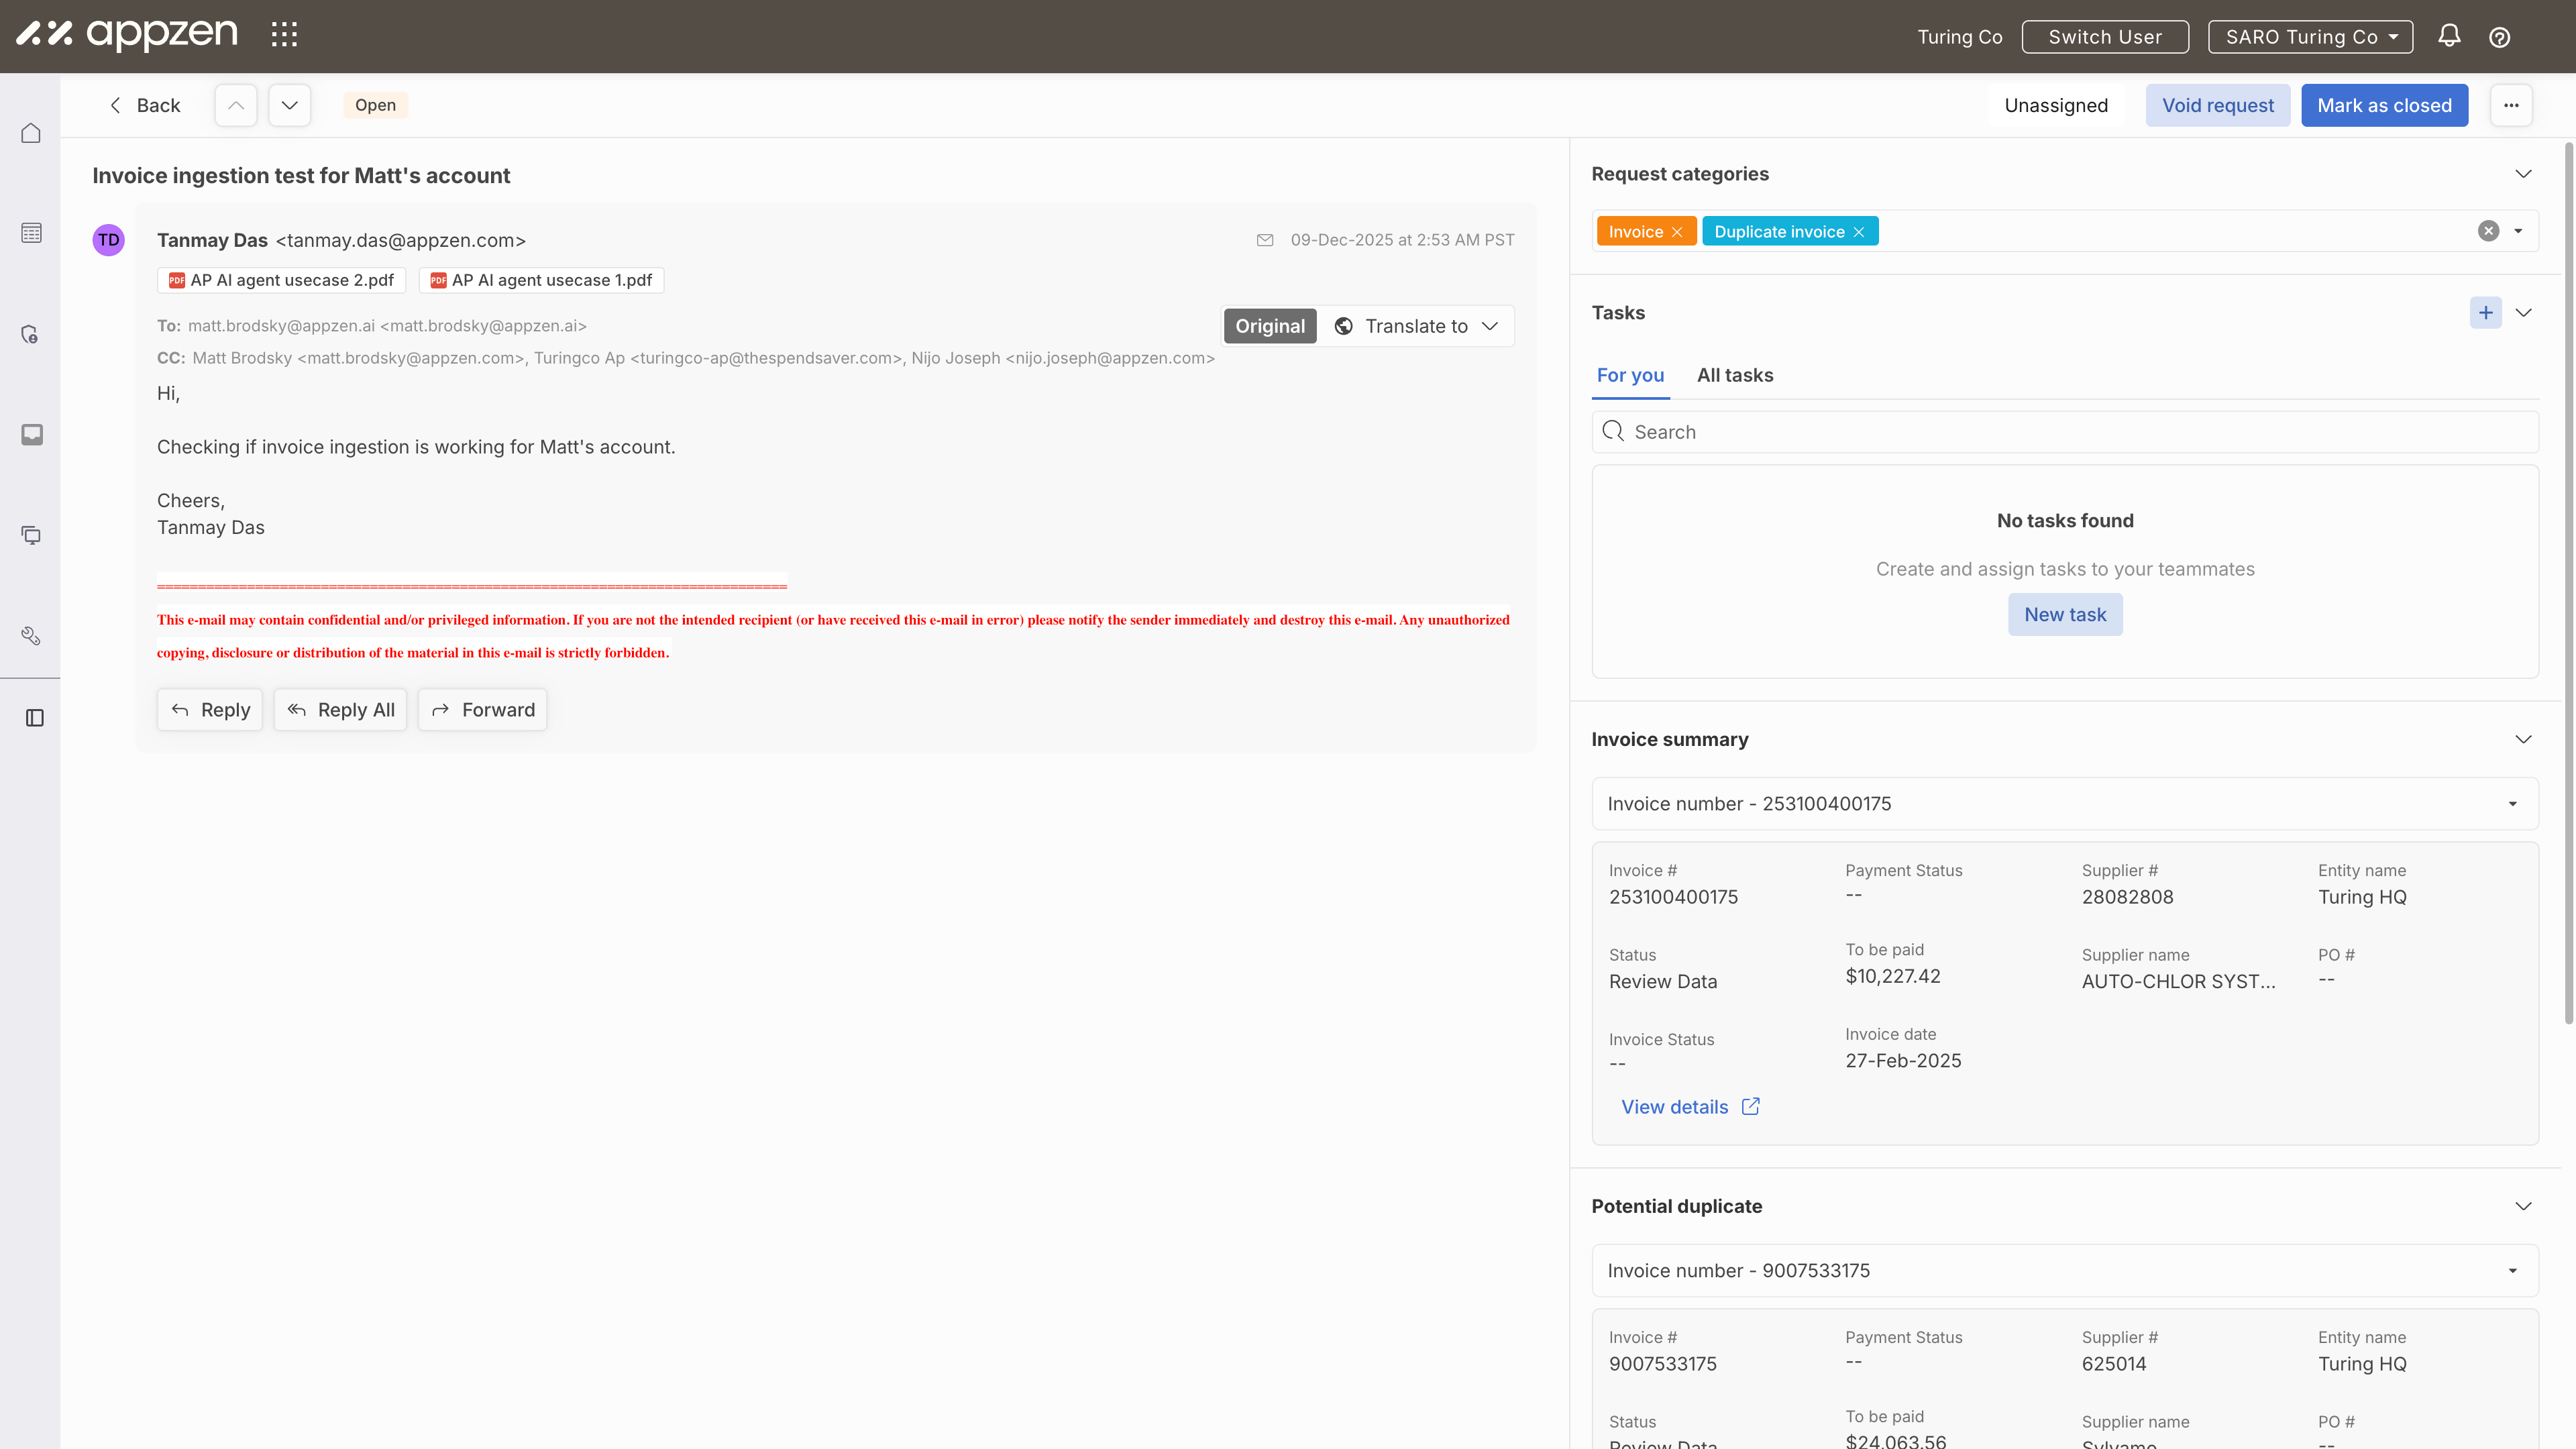Open the Translate to dropdown
This screenshot has height=1449, width=2576.
click(x=1417, y=326)
